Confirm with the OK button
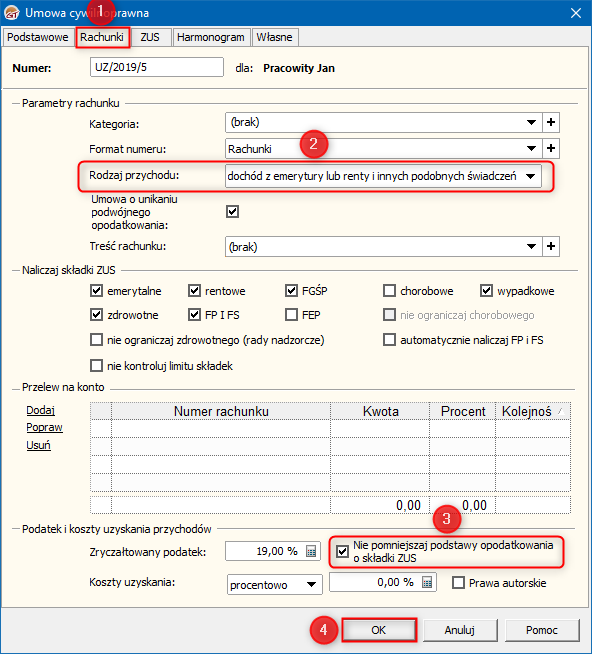Image resolution: width=592 pixels, height=654 pixels. pyautogui.click(x=379, y=630)
